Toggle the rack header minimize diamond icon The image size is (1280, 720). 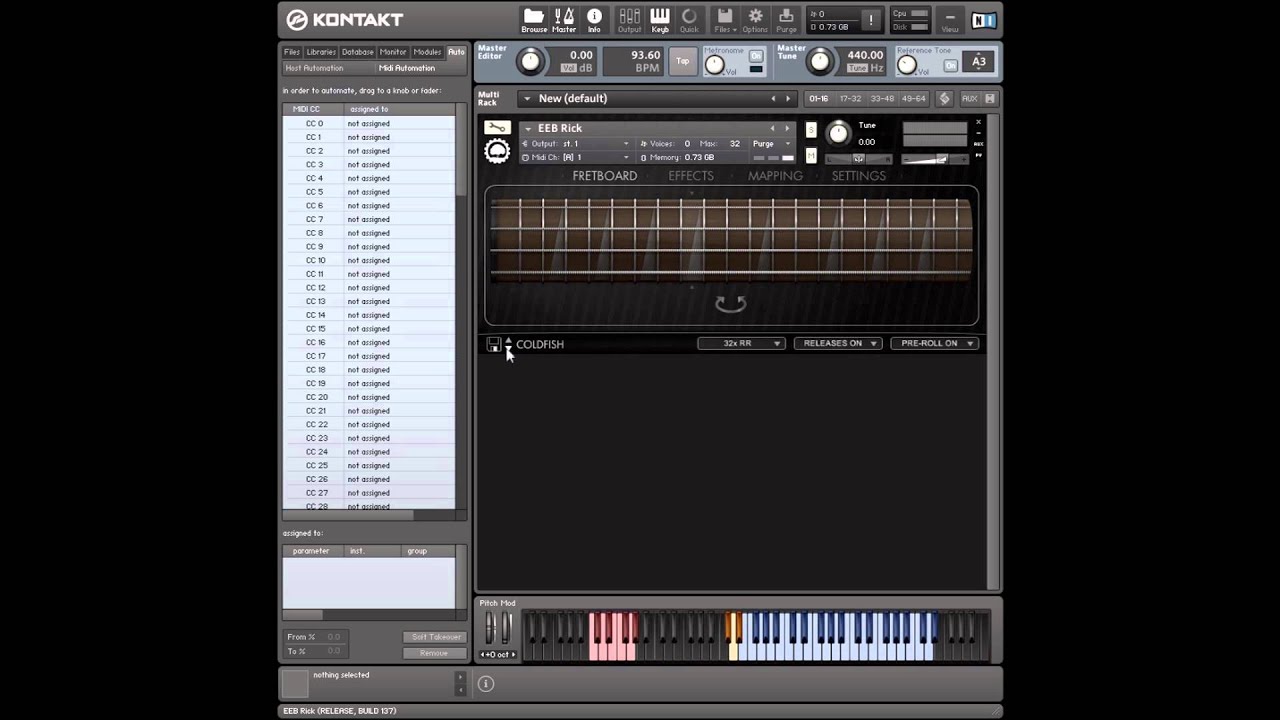(x=944, y=98)
